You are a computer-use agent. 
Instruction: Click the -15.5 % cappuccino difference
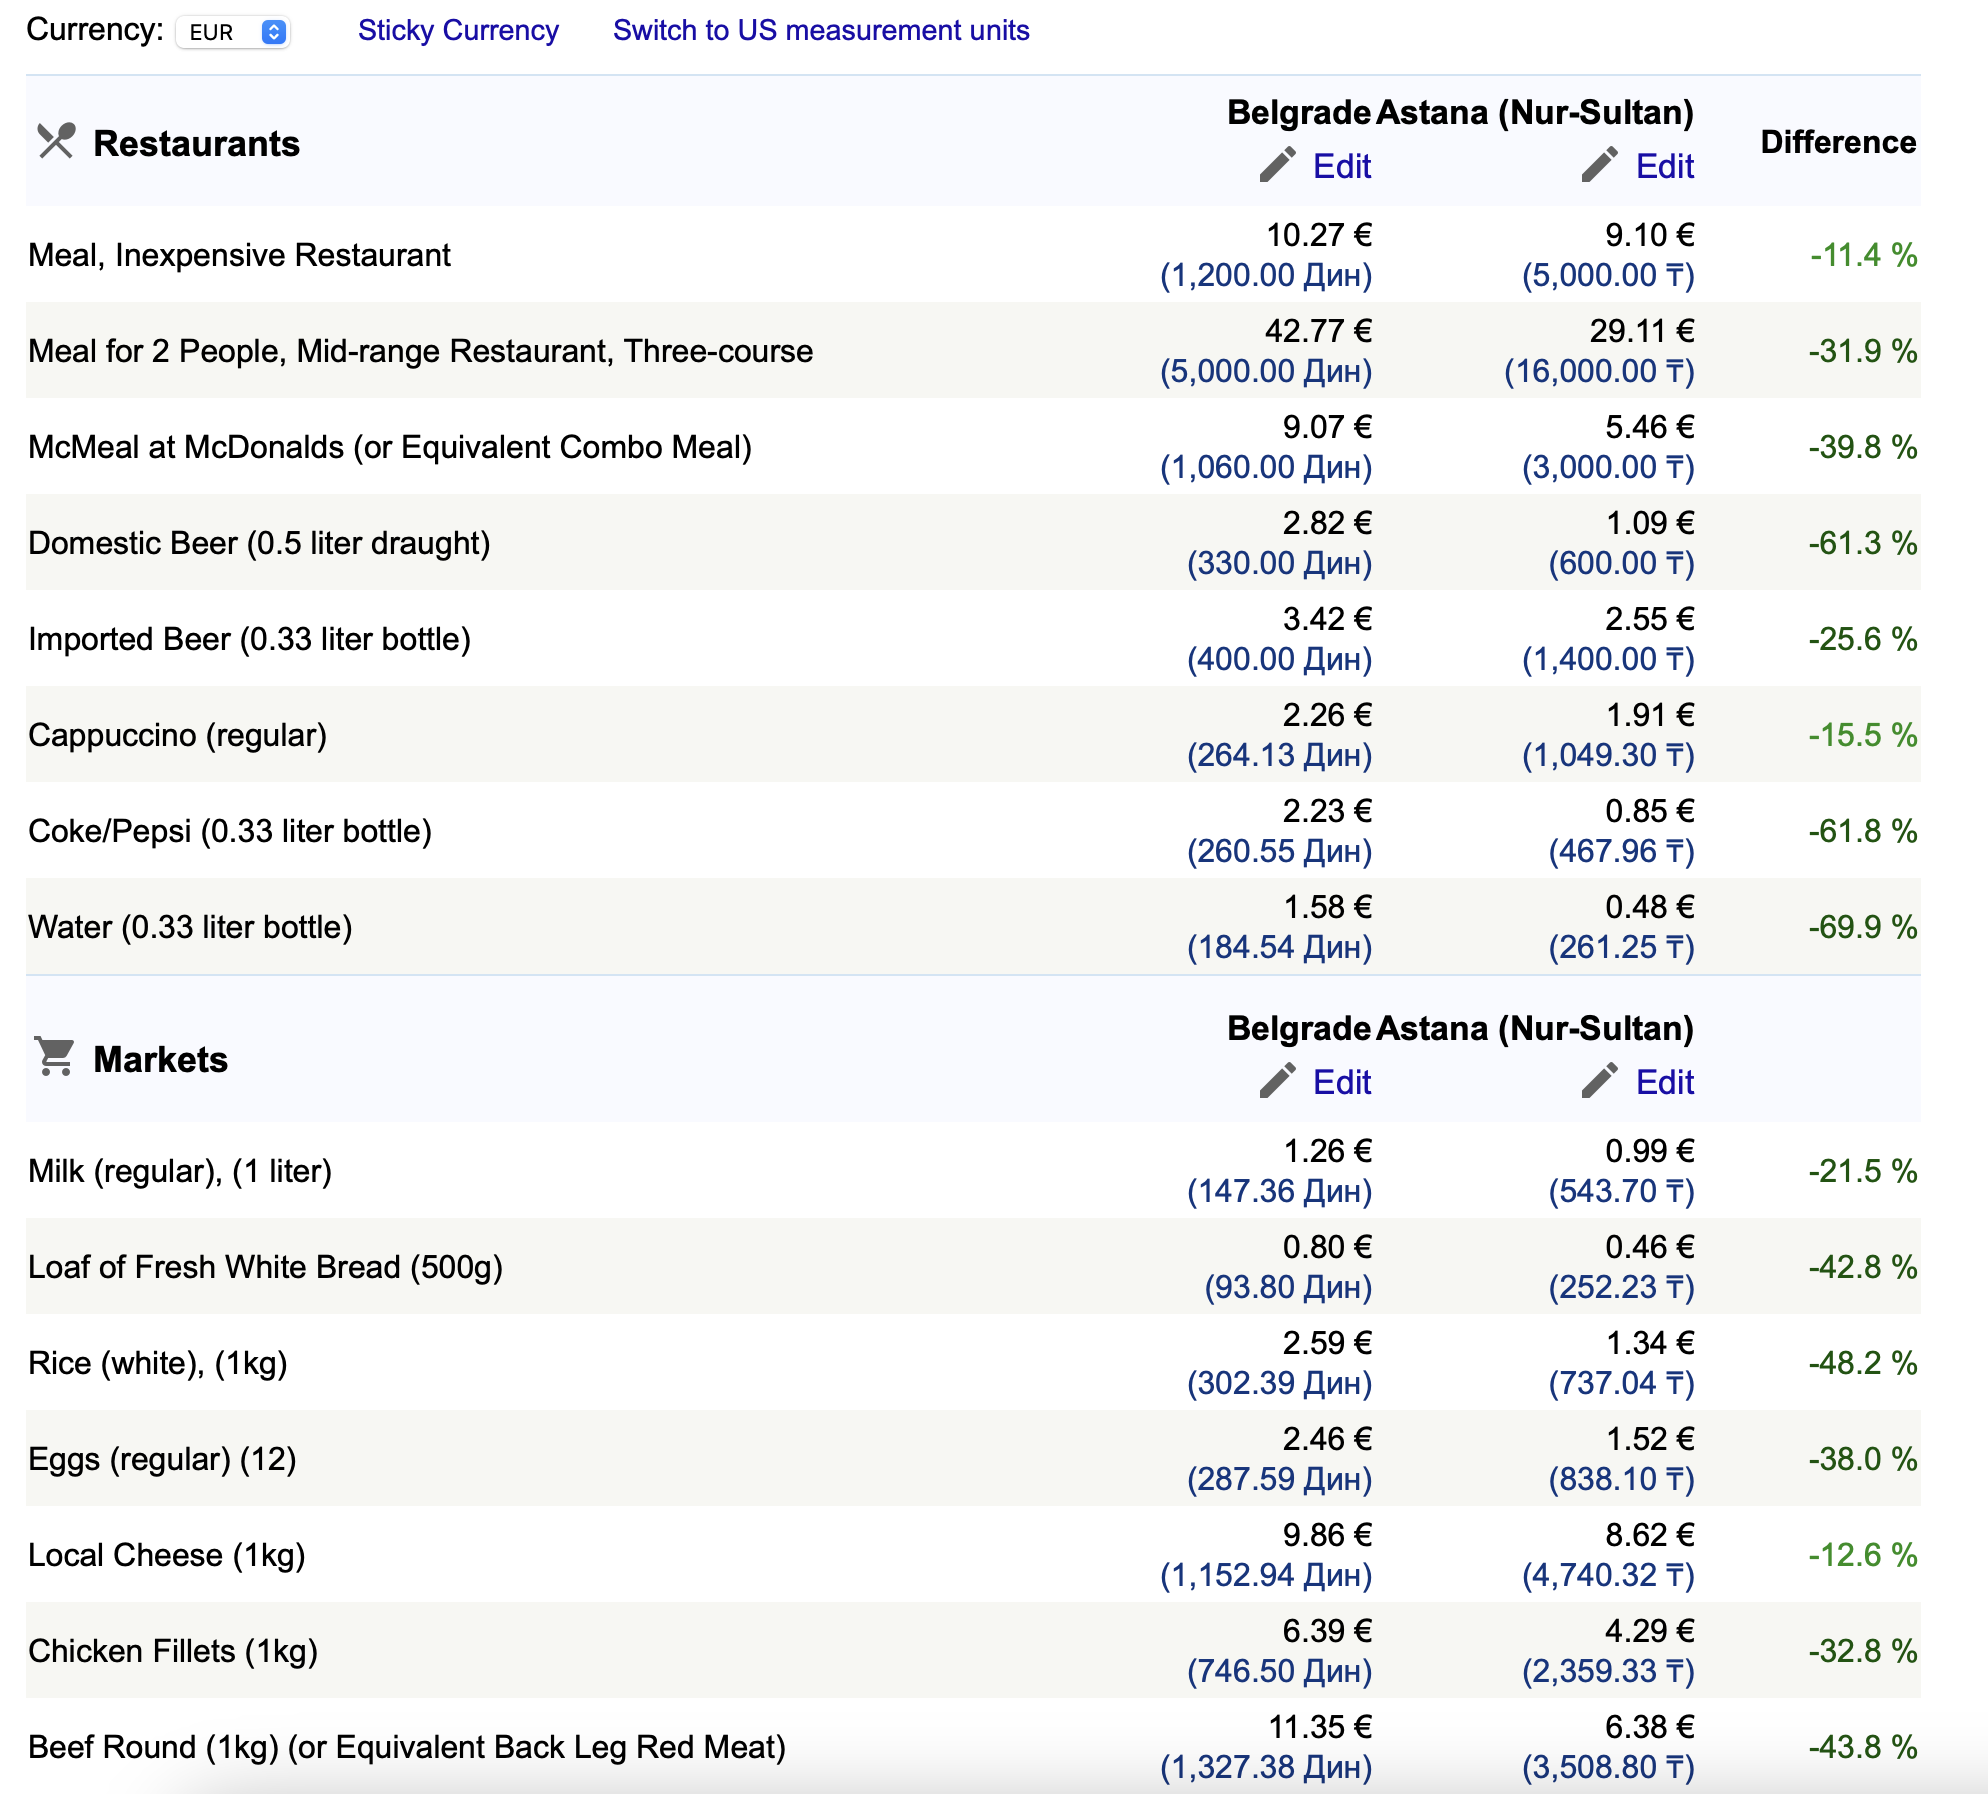tap(1863, 735)
